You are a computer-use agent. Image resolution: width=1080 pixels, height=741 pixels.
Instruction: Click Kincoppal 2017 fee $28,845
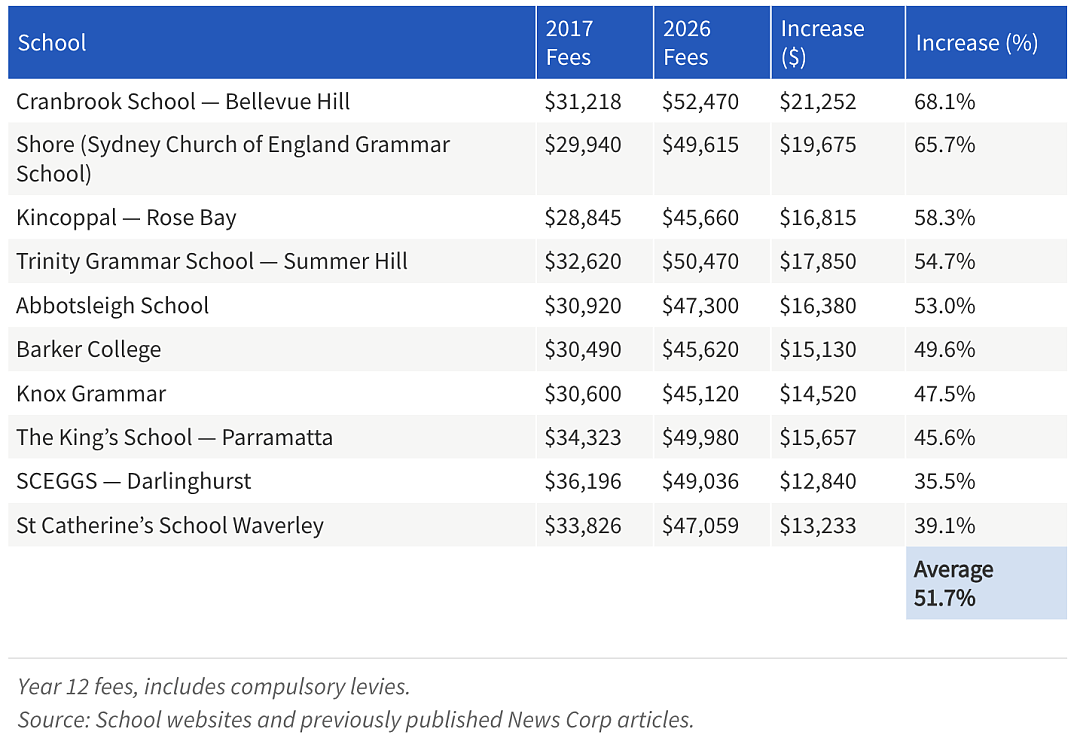tap(583, 218)
